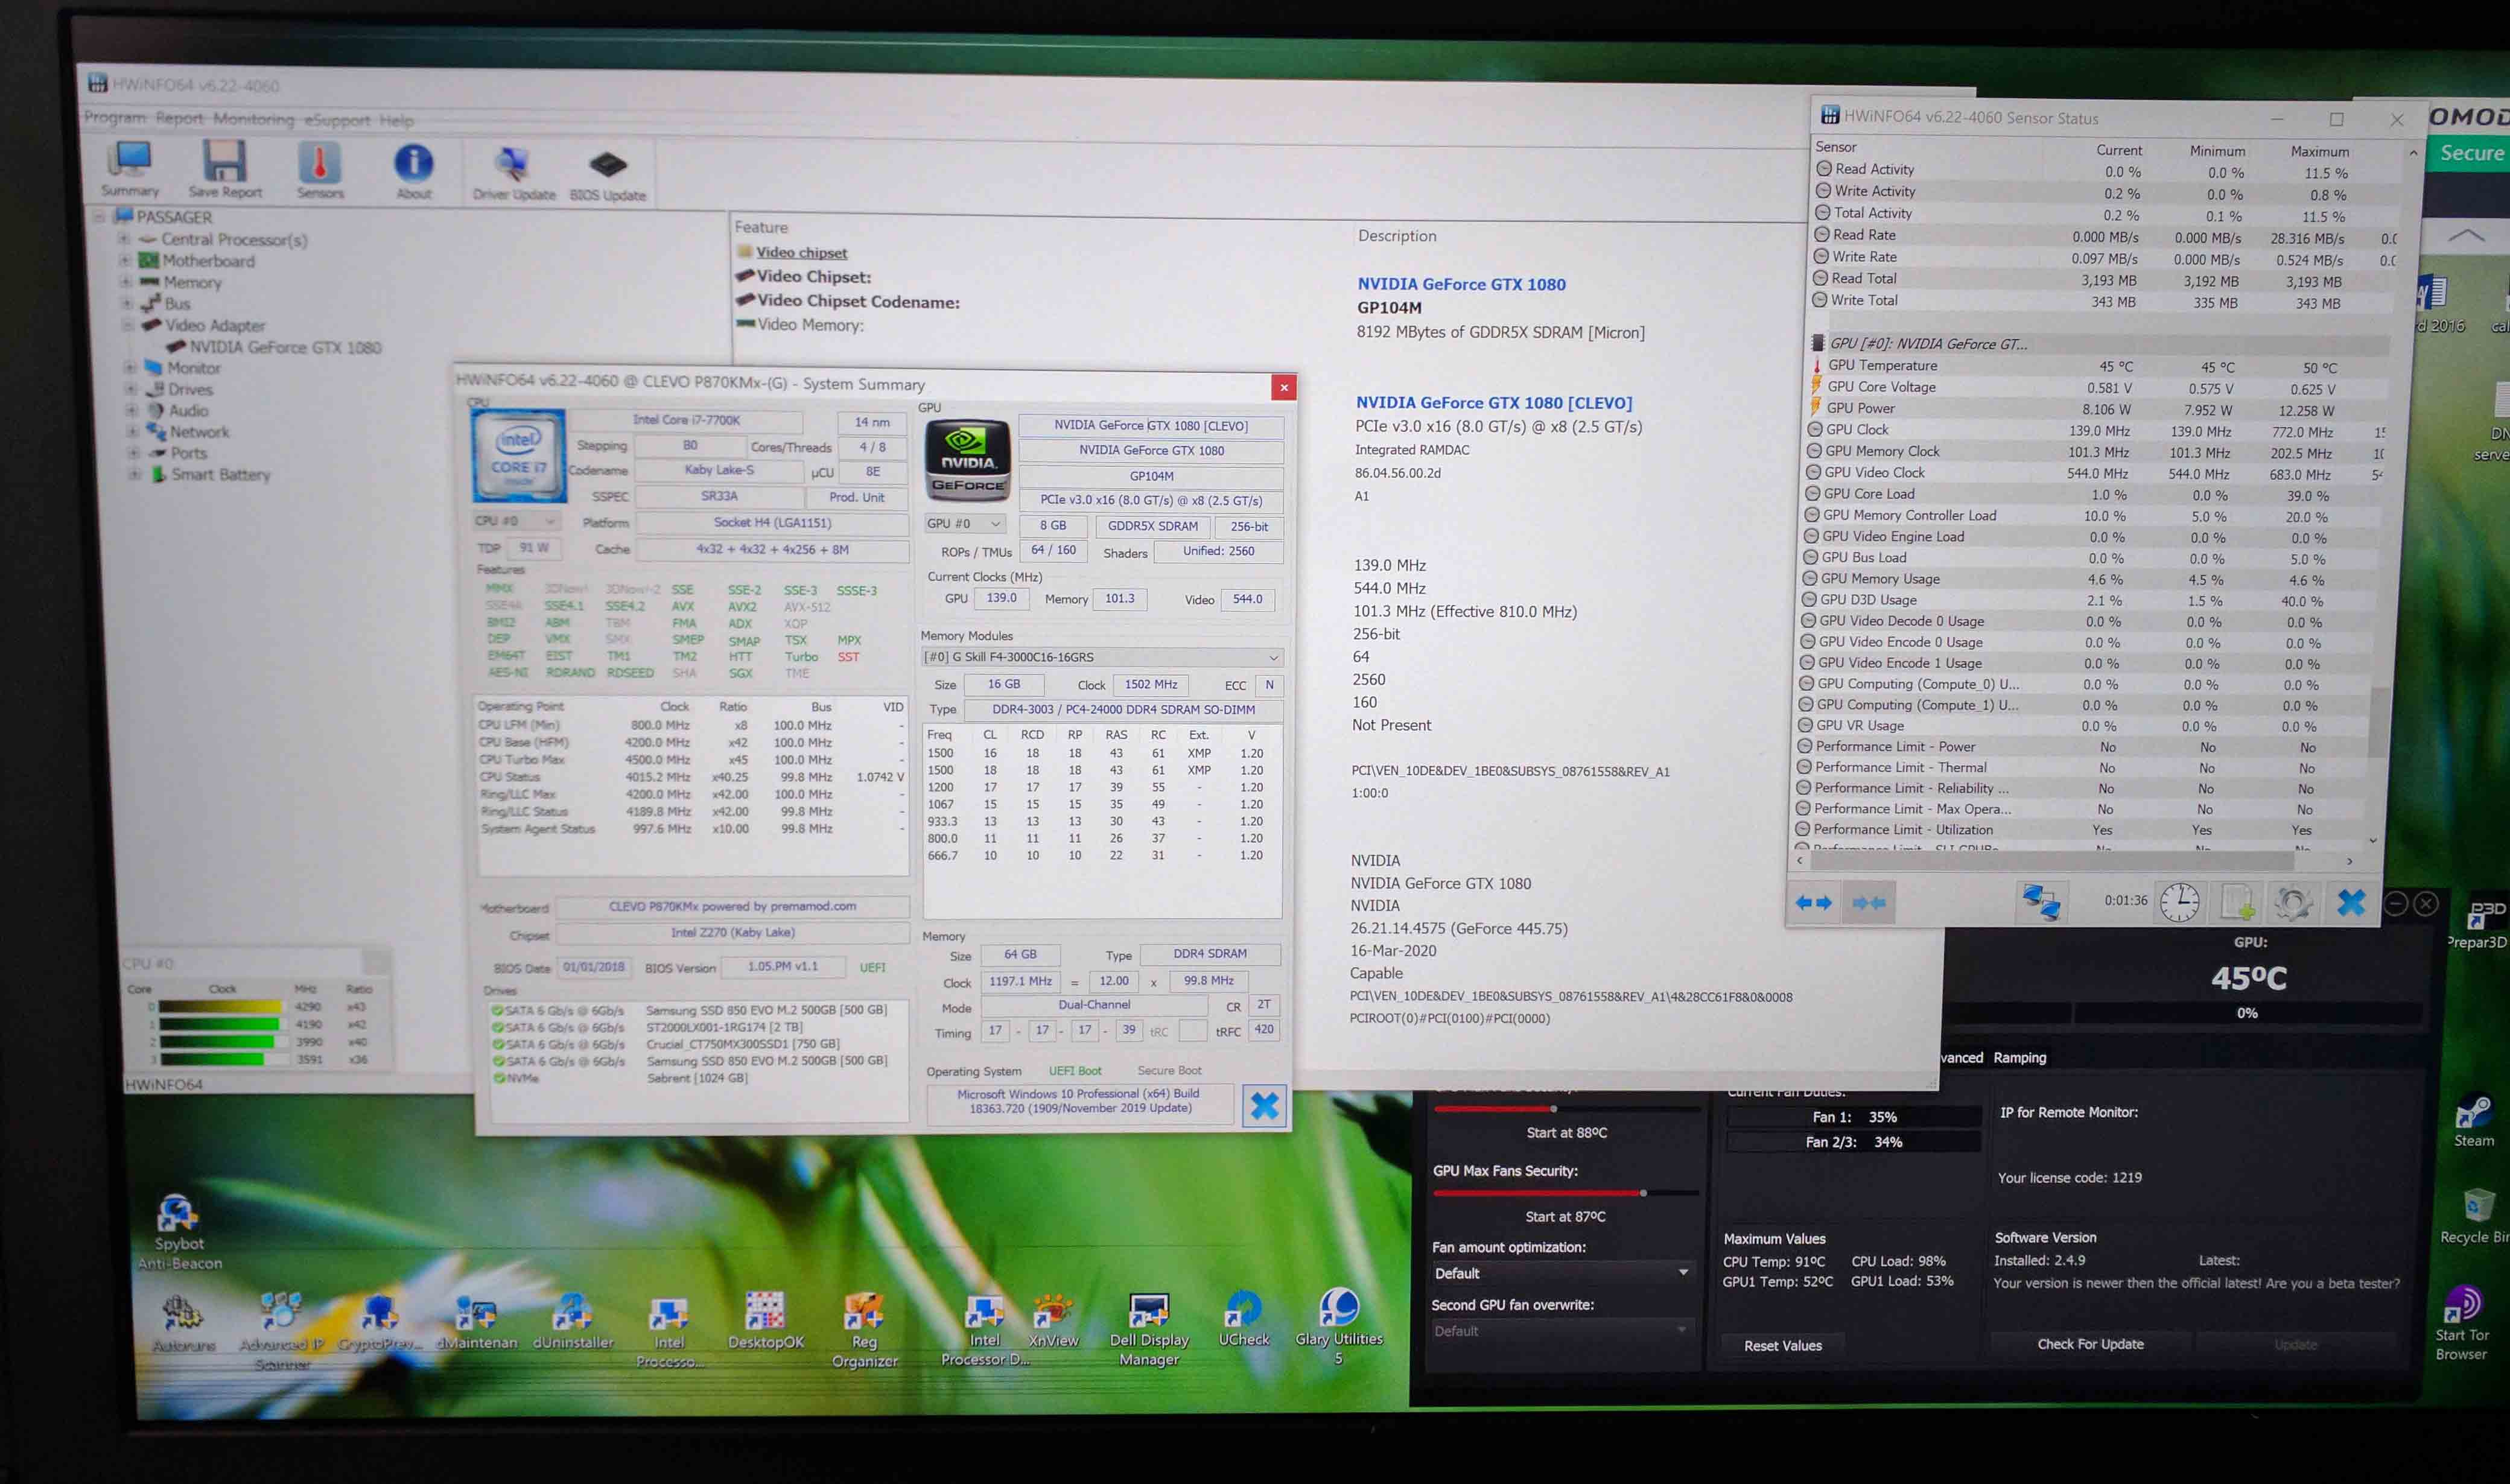Switch to the Ramping tab
This screenshot has width=2510, height=1484.
[2019, 1058]
